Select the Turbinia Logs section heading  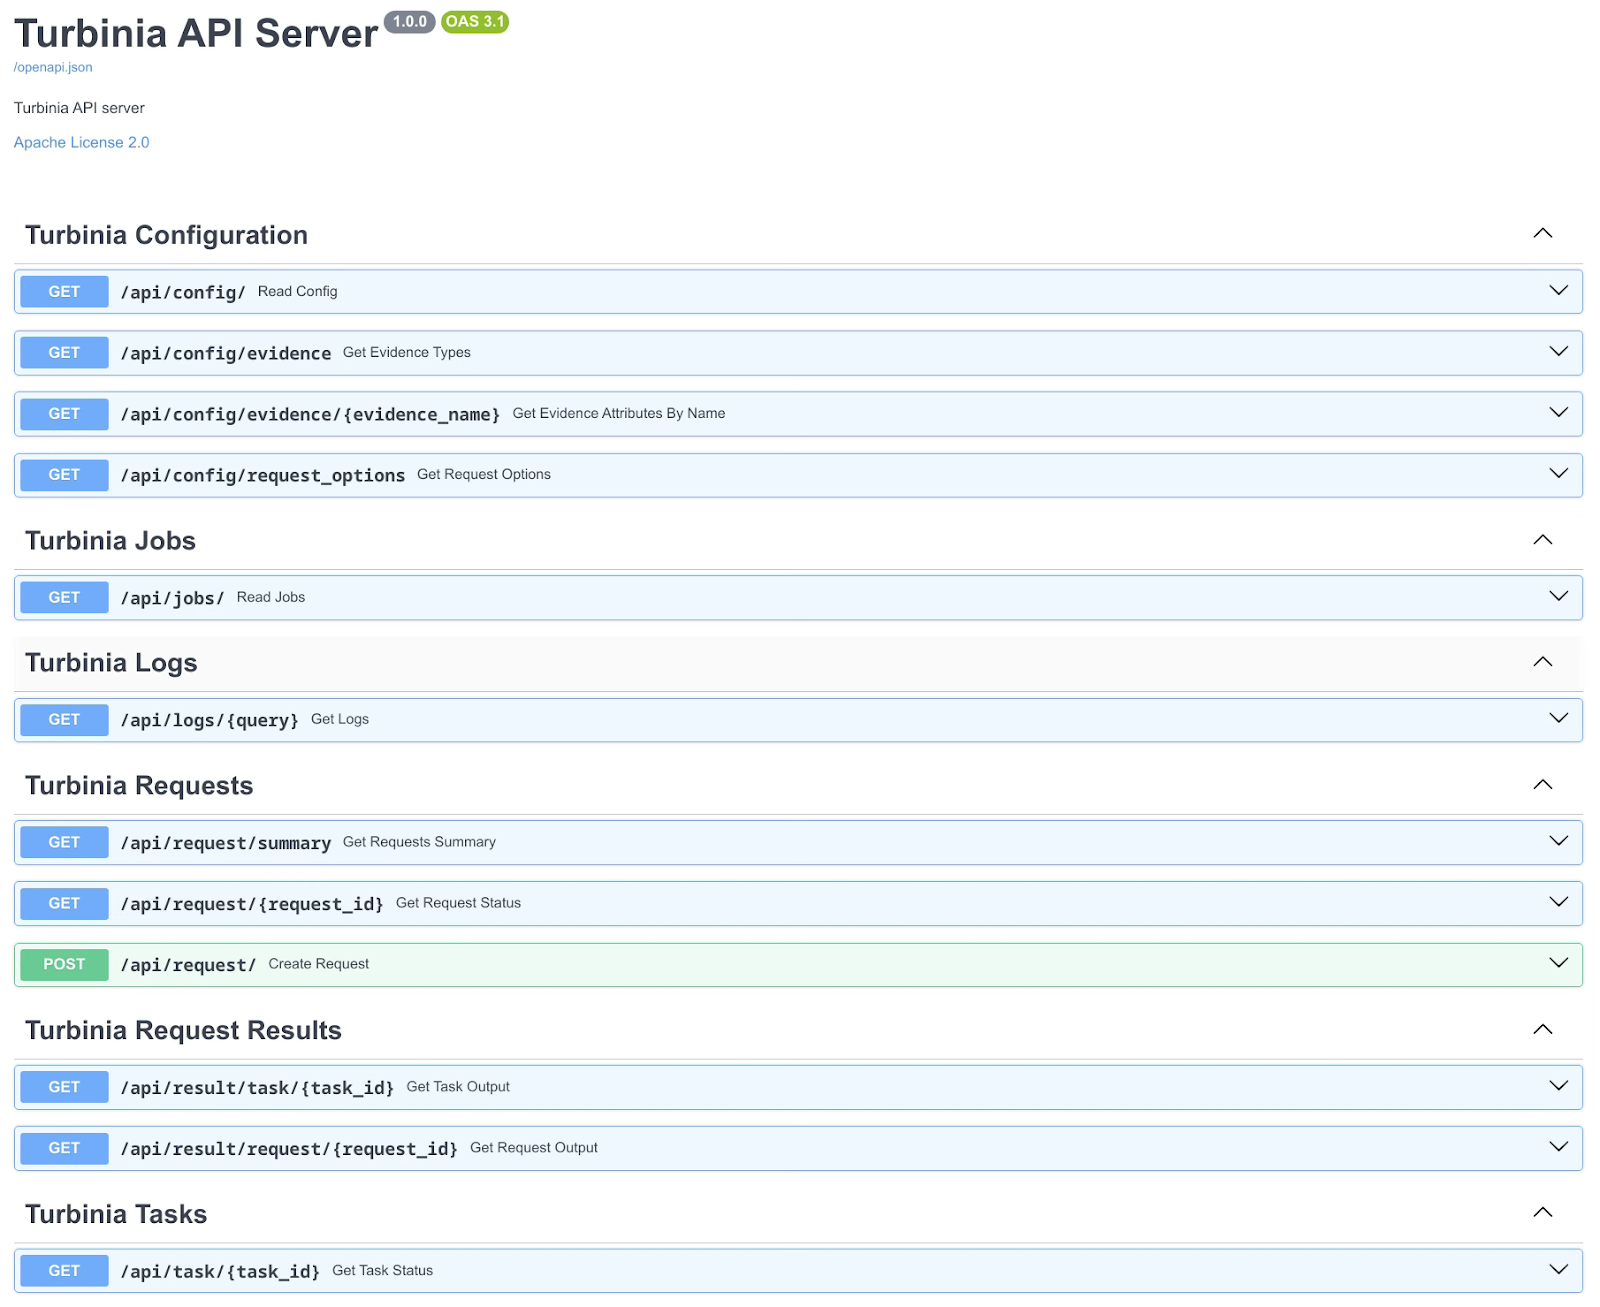coord(111,663)
